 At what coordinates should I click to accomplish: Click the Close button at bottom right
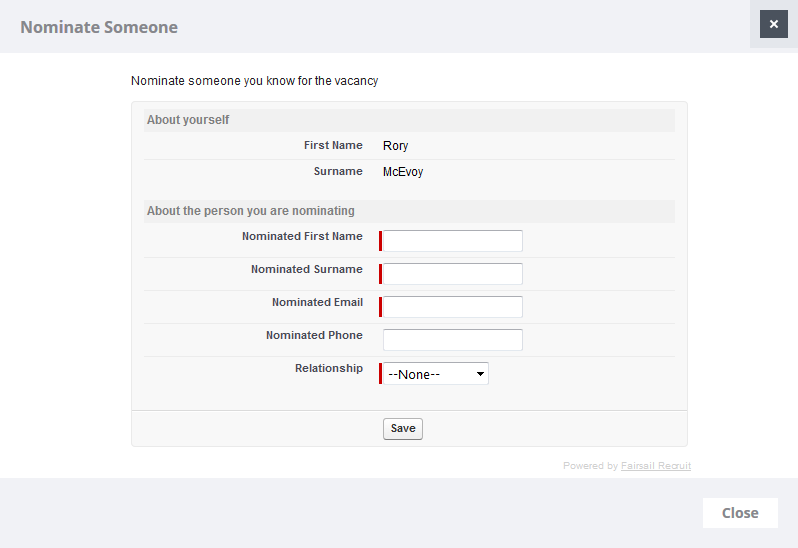(740, 513)
